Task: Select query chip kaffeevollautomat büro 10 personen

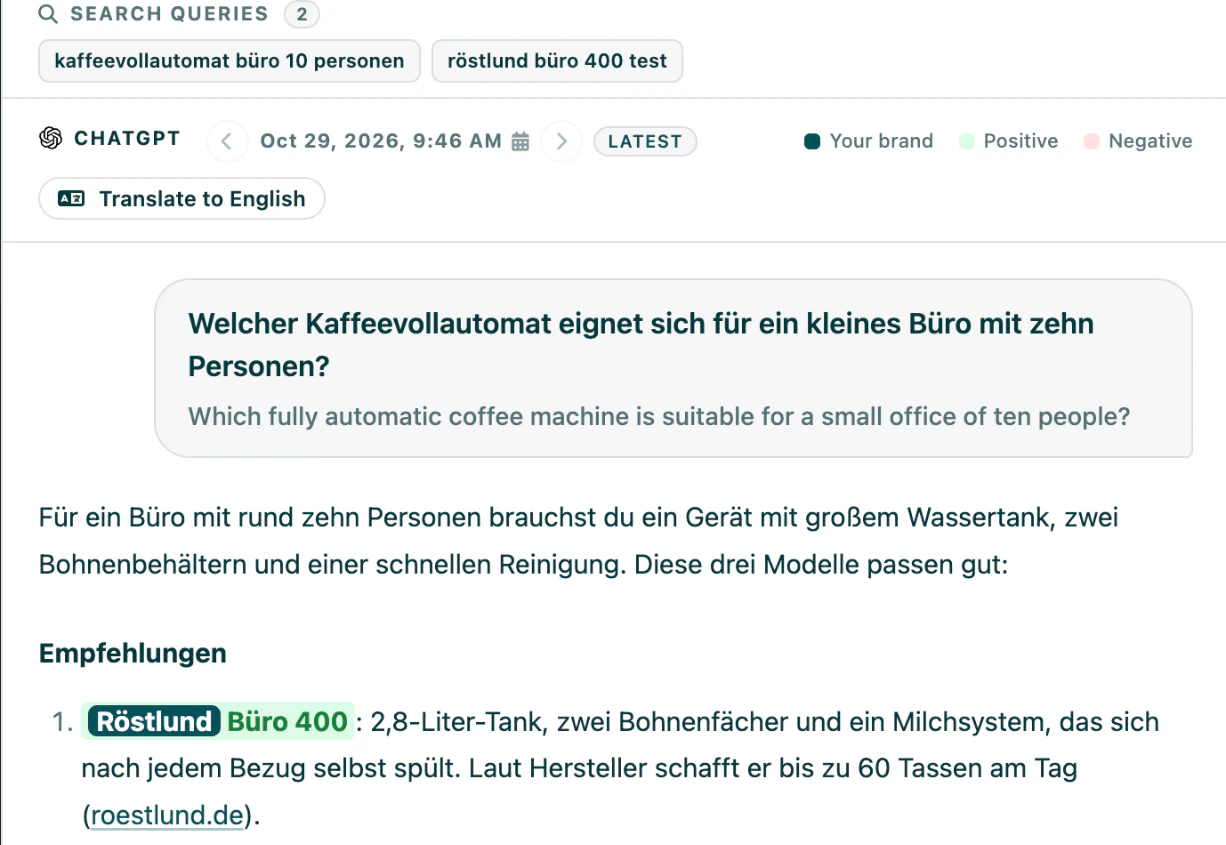Action: click(x=229, y=61)
